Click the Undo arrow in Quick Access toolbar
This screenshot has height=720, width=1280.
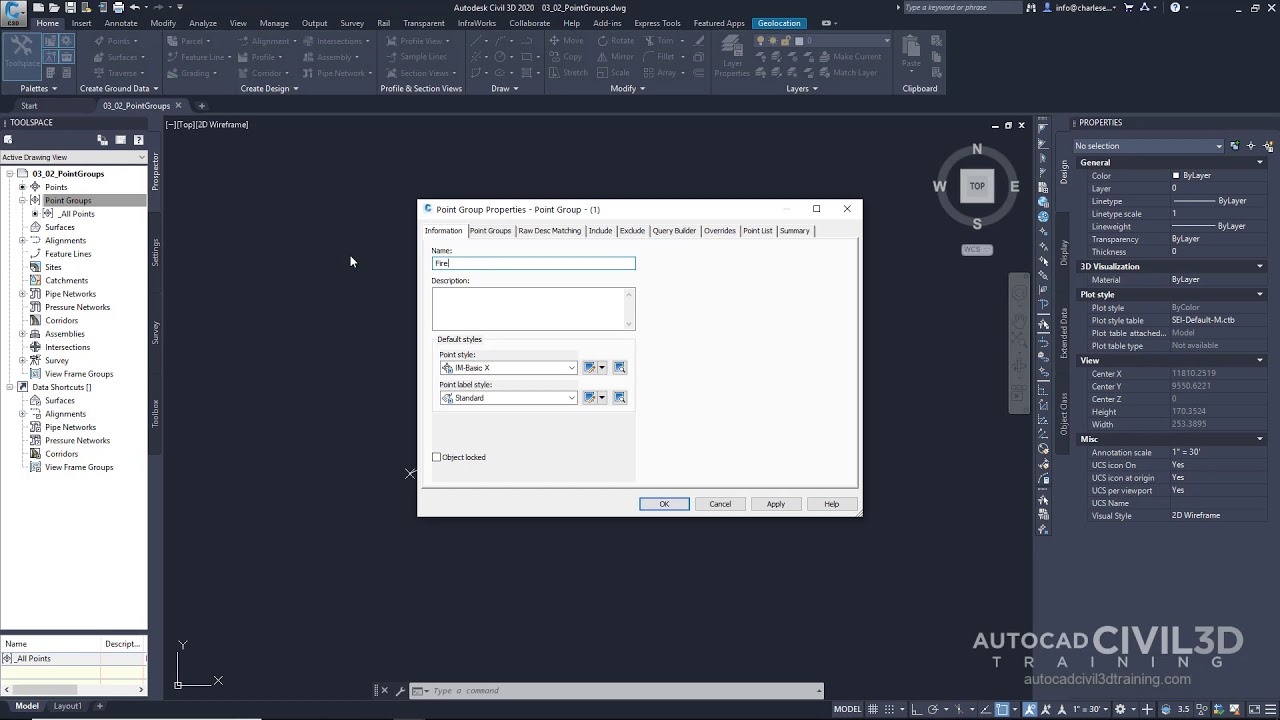[x=135, y=7]
